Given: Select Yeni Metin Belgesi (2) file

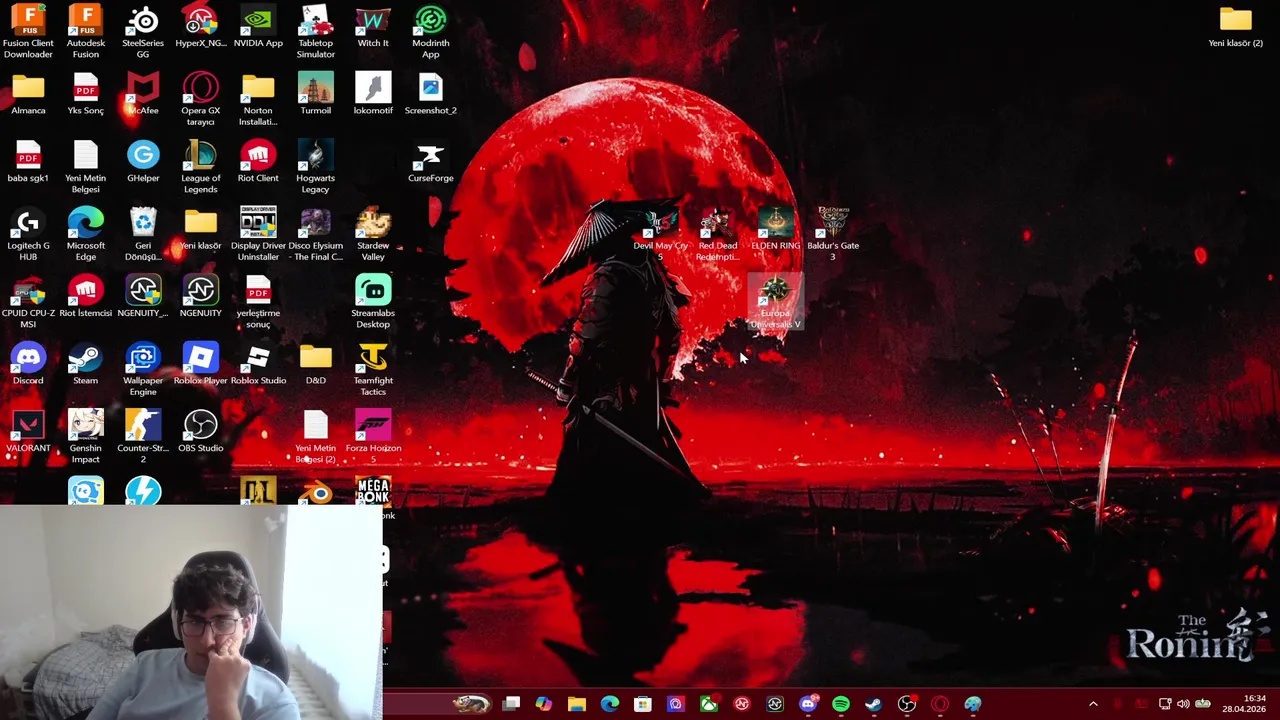Looking at the screenshot, I should pyautogui.click(x=315, y=437).
